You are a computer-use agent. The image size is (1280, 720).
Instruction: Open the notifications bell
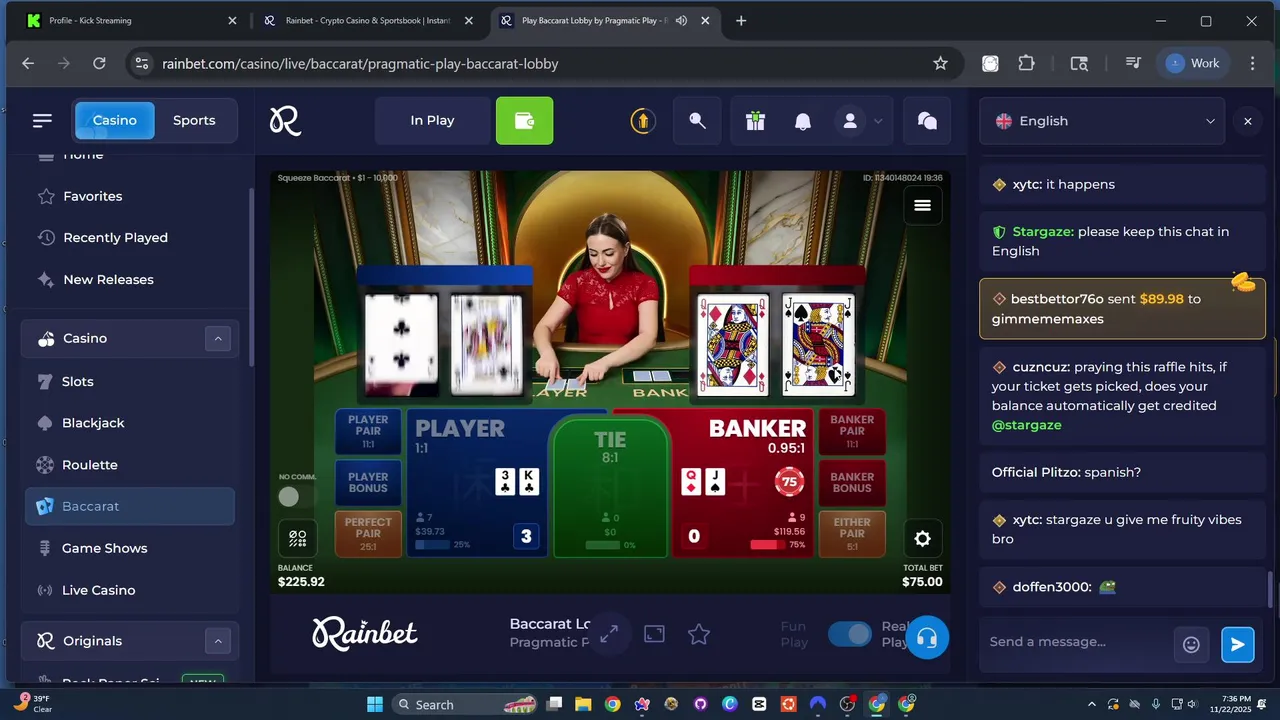coord(803,121)
